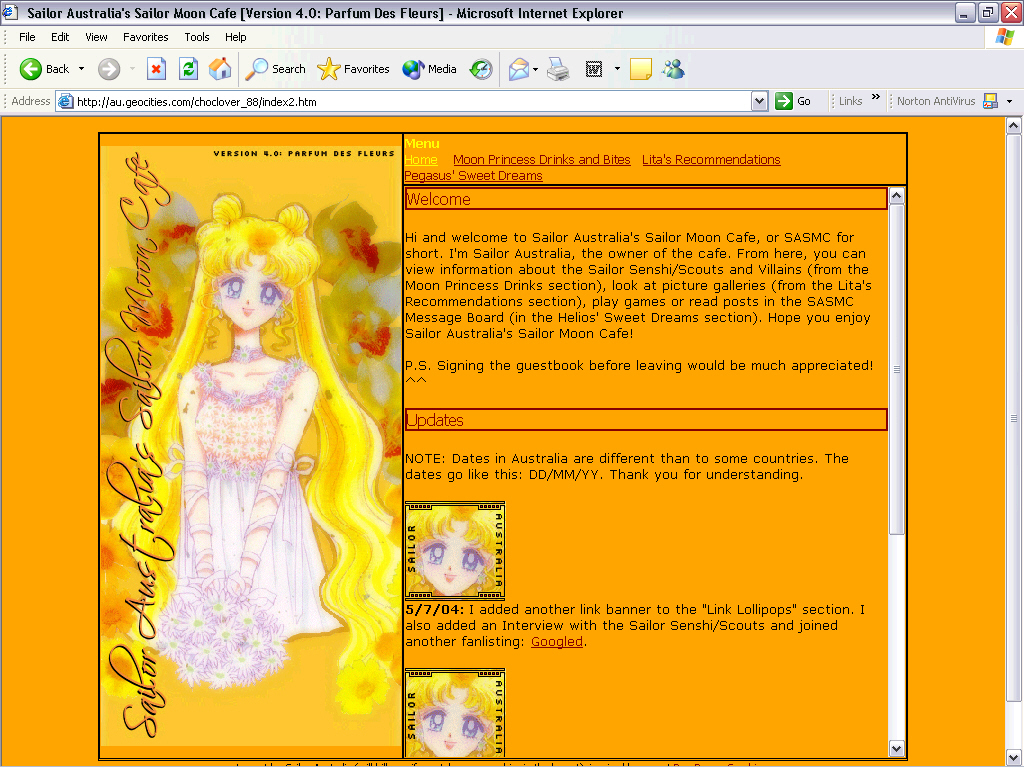Click the Edit with Word icon
The height and width of the screenshot is (768, 1024).
tap(594, 69)
